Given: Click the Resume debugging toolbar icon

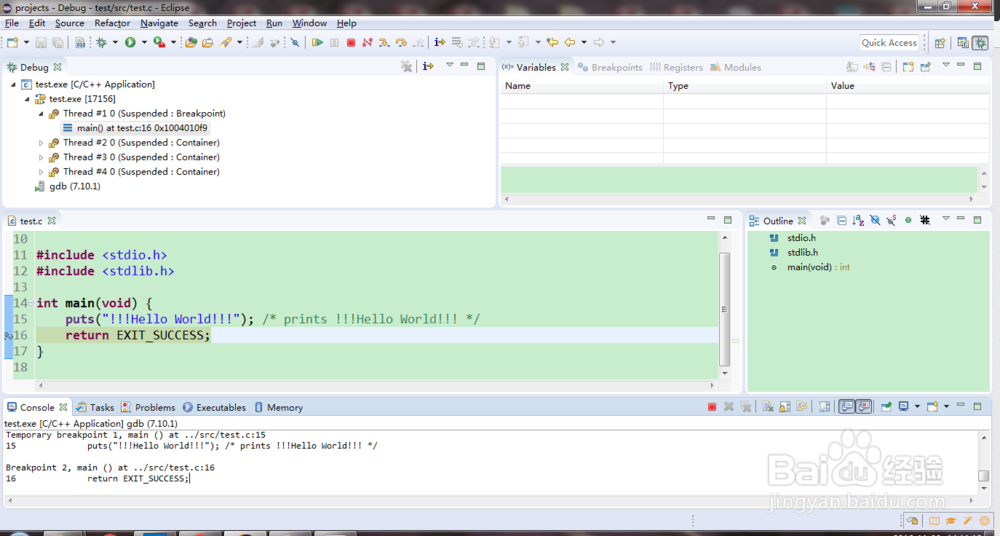Looking at the screenshot, I should pyautogui.click(x=317, y=43).
